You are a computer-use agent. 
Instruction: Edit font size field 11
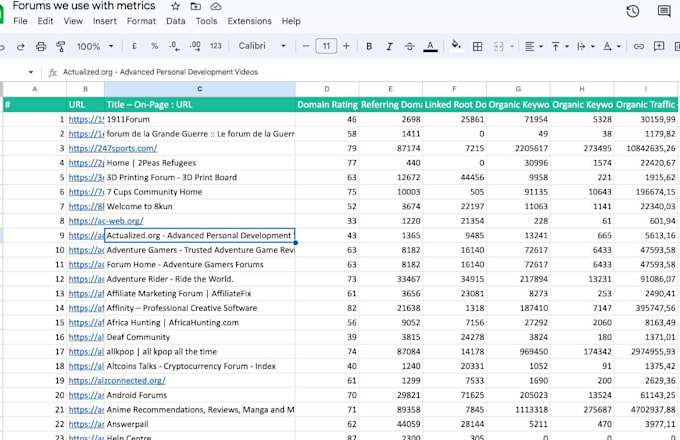pyautogui.click(x=326, y=46)
